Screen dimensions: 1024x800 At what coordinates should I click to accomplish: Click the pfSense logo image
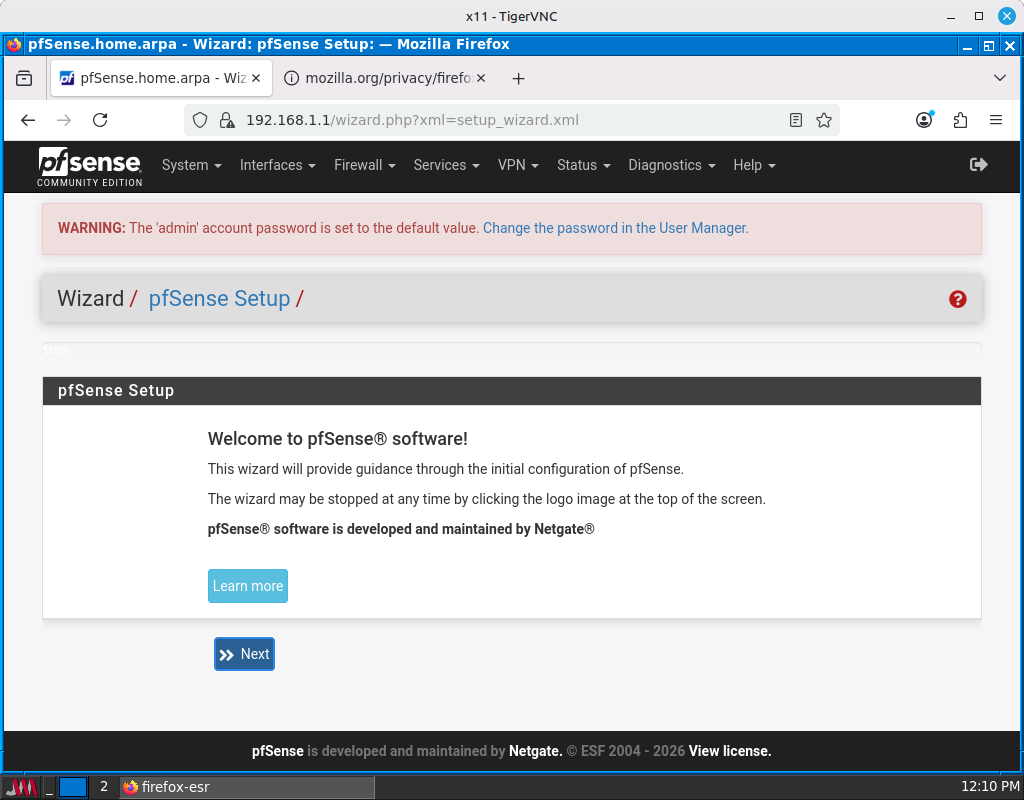(x=90, y=166)
